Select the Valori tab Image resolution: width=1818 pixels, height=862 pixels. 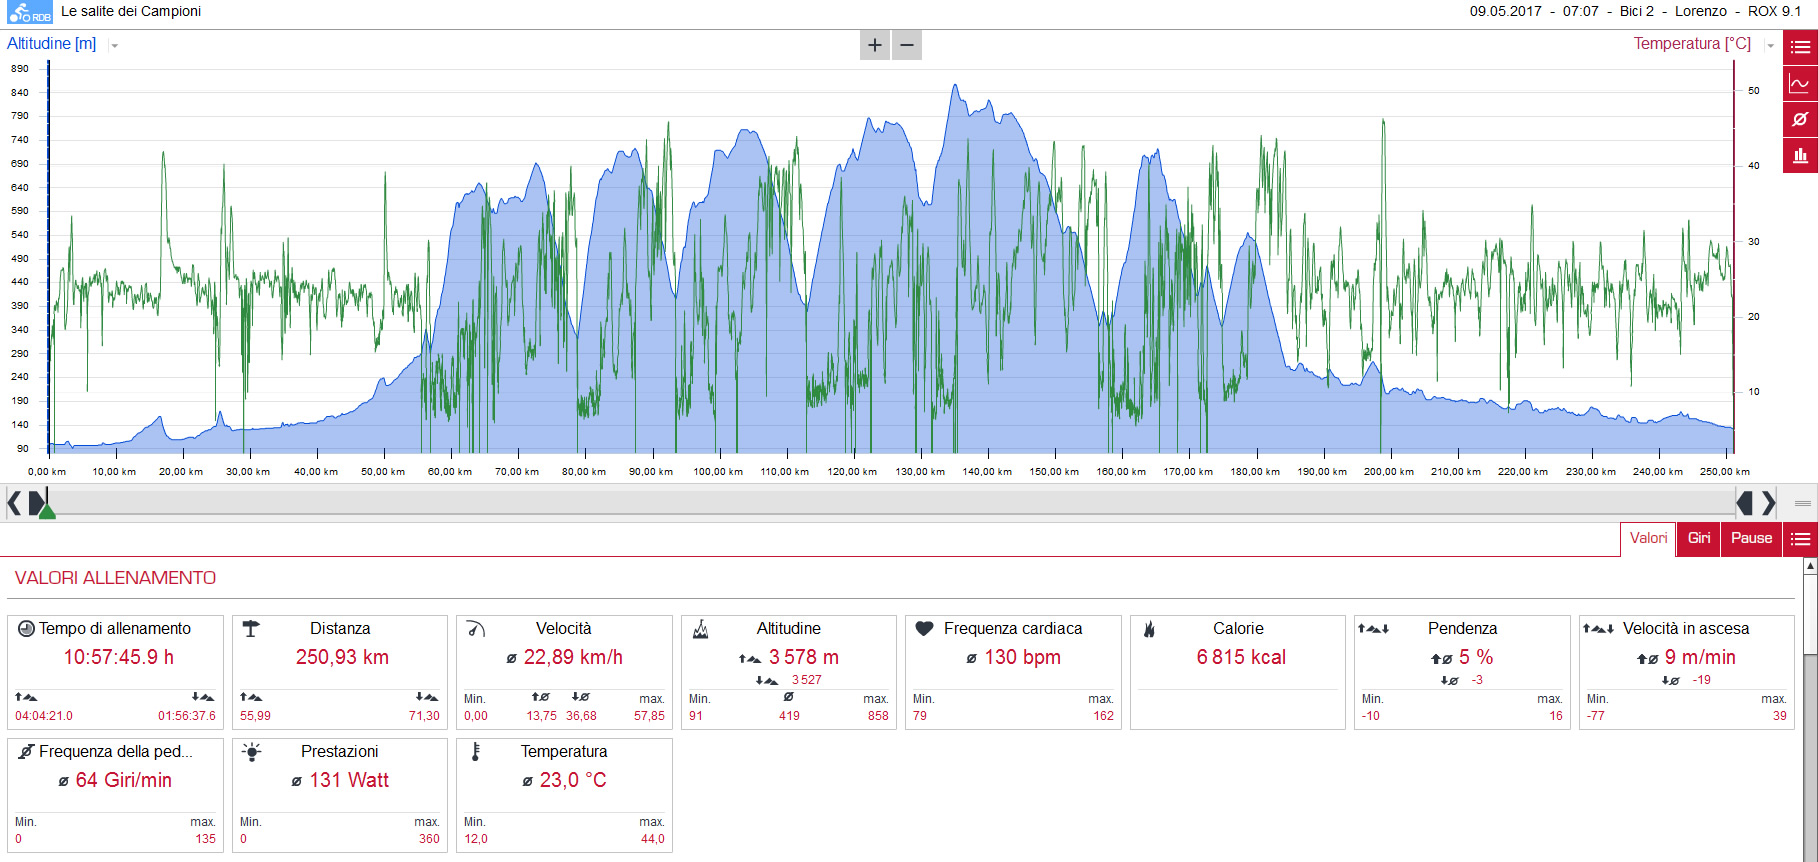pos(1648,538)
